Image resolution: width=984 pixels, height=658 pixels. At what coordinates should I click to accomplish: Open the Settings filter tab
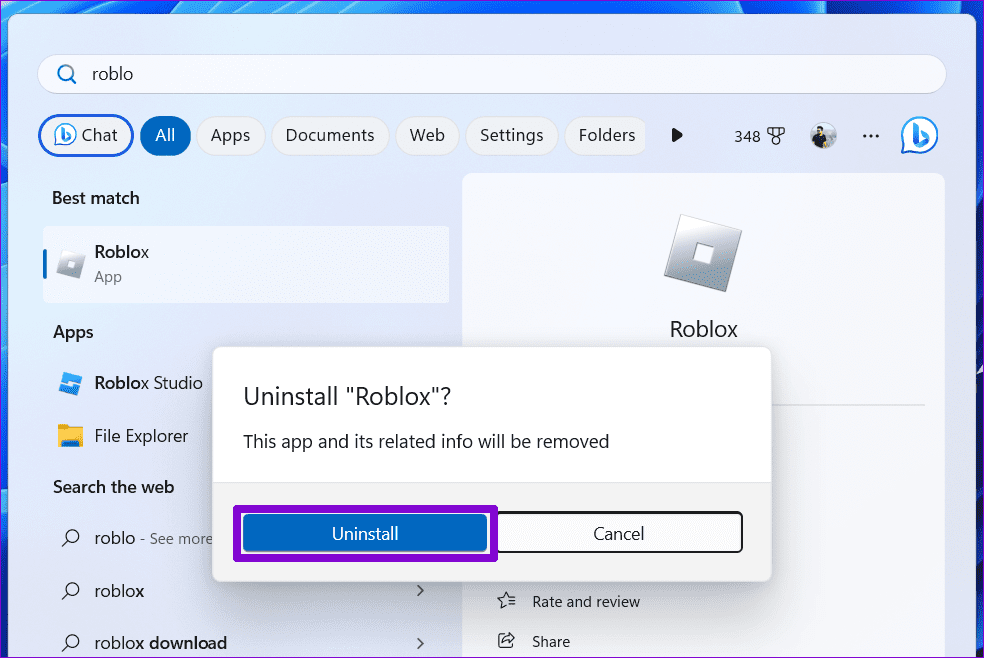[511, 135]
